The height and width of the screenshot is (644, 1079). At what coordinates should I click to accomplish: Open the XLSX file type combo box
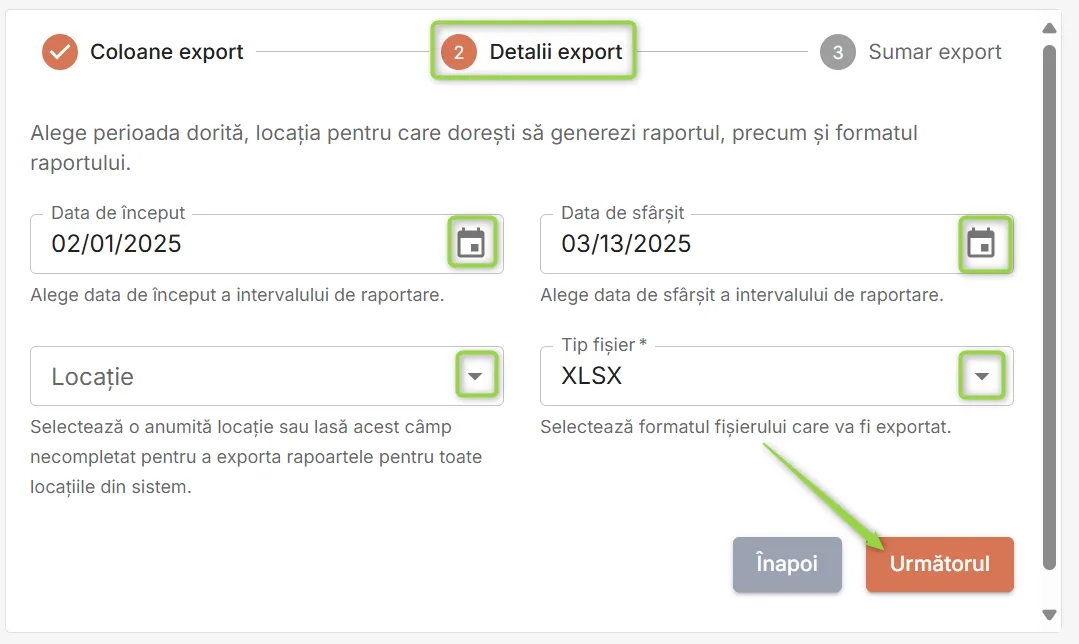point(777,376)
